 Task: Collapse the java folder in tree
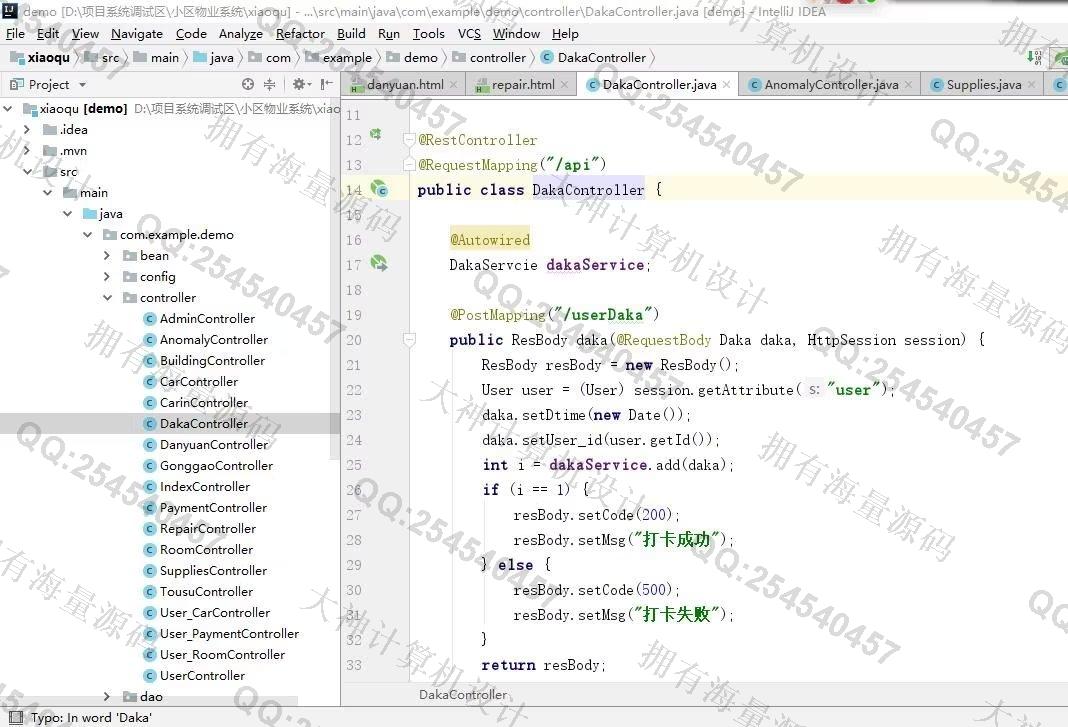pyautogui.click(x=67, y=214)
